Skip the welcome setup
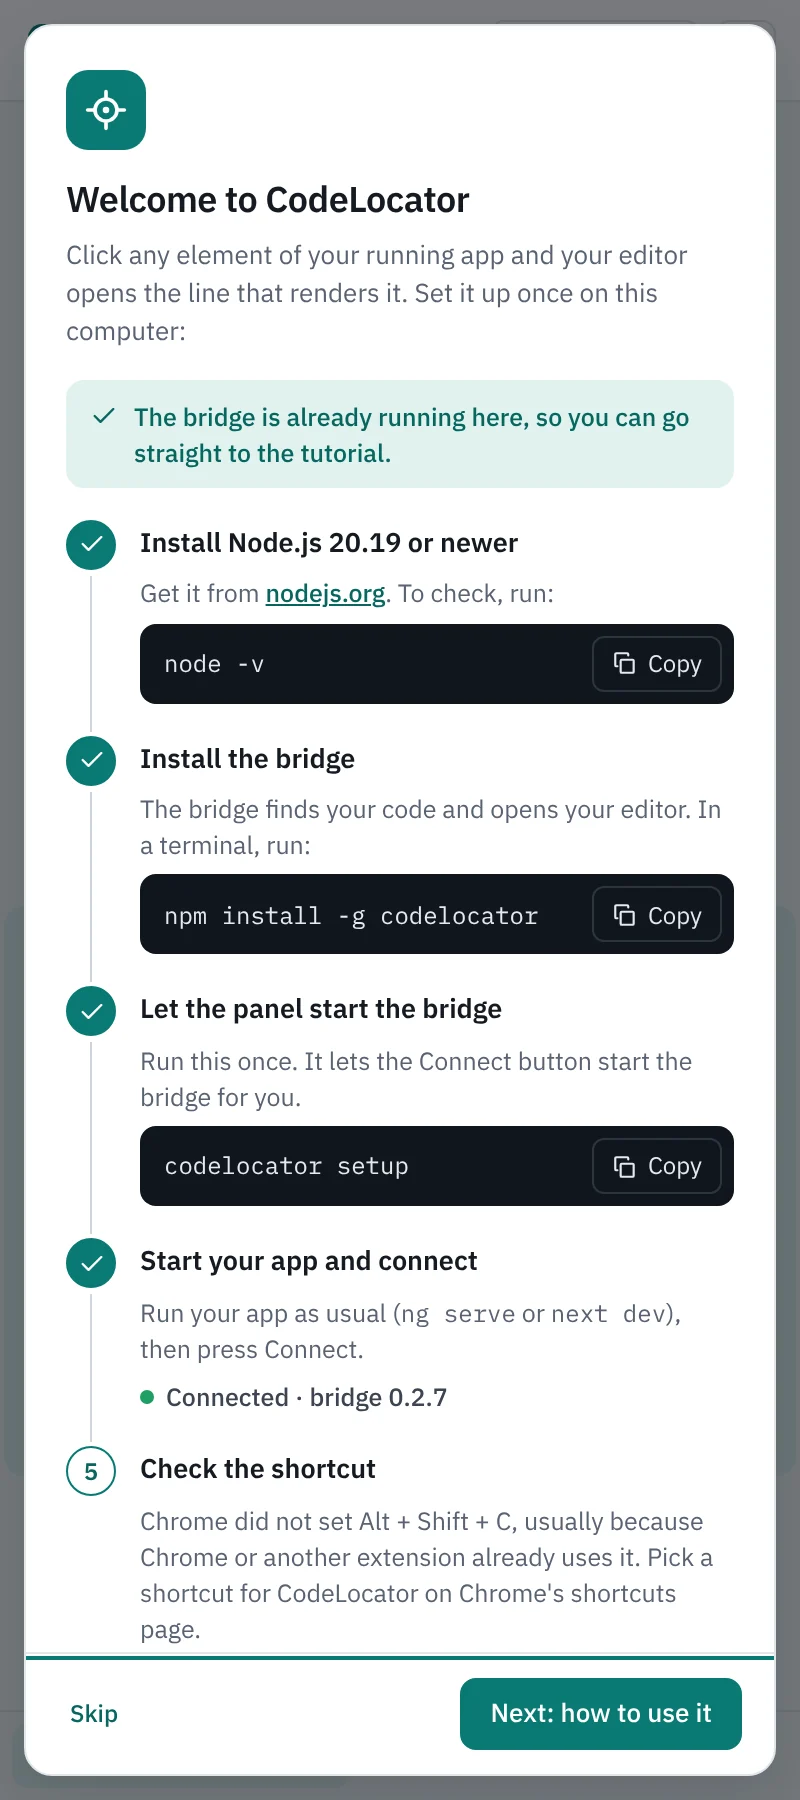The width and height of the screenshot is (800, 1800). pos(94,1714)
